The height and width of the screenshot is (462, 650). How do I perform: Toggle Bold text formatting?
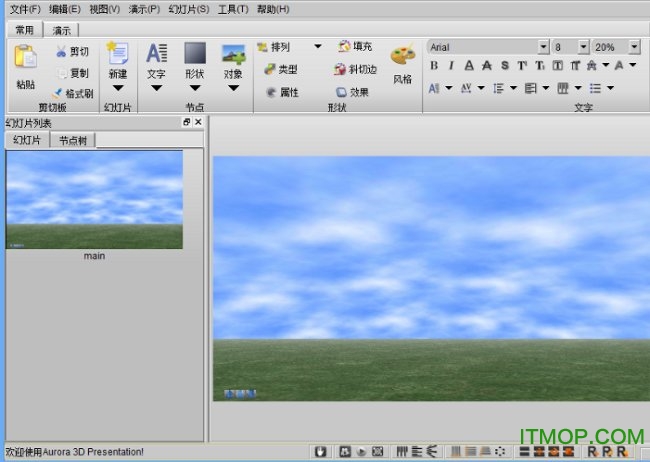click(434, 66)
